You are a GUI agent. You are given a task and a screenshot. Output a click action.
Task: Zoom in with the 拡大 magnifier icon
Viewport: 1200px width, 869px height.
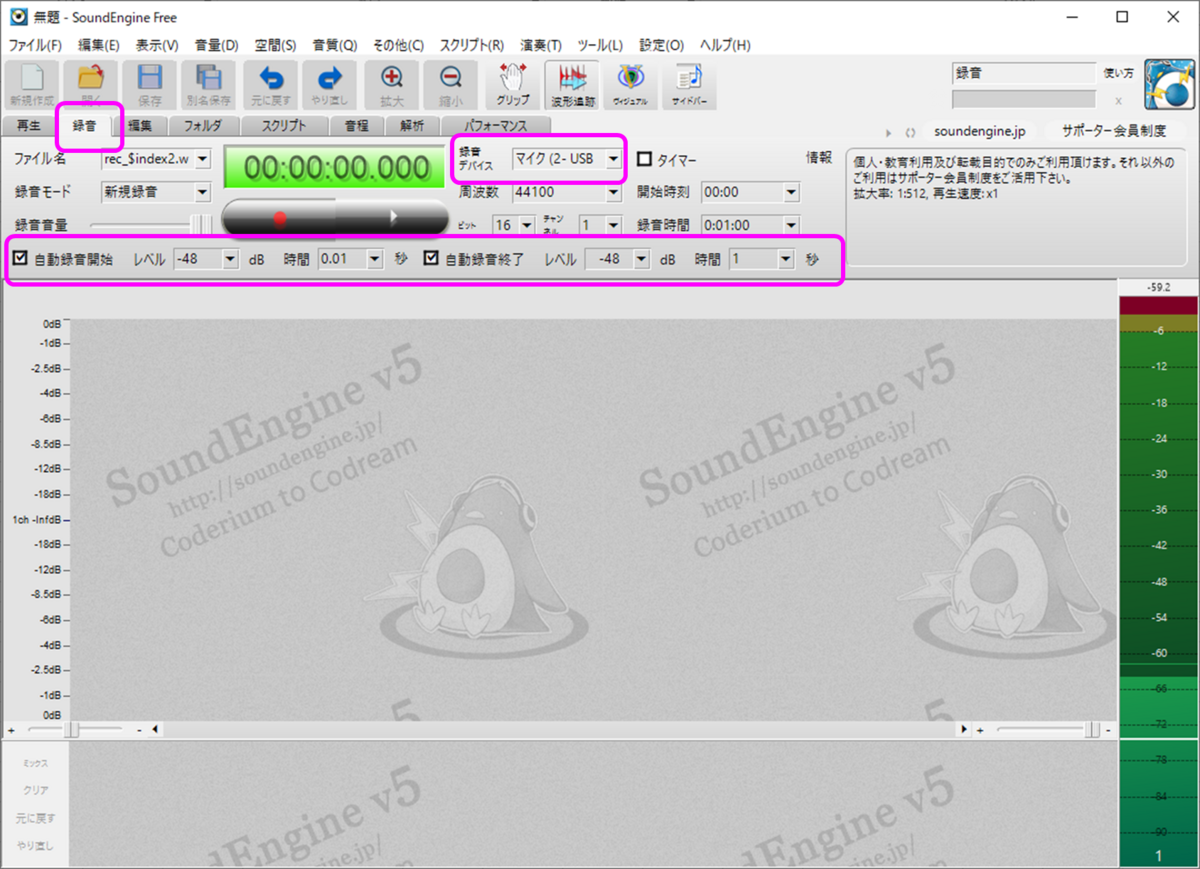click(x=391, y=84)
